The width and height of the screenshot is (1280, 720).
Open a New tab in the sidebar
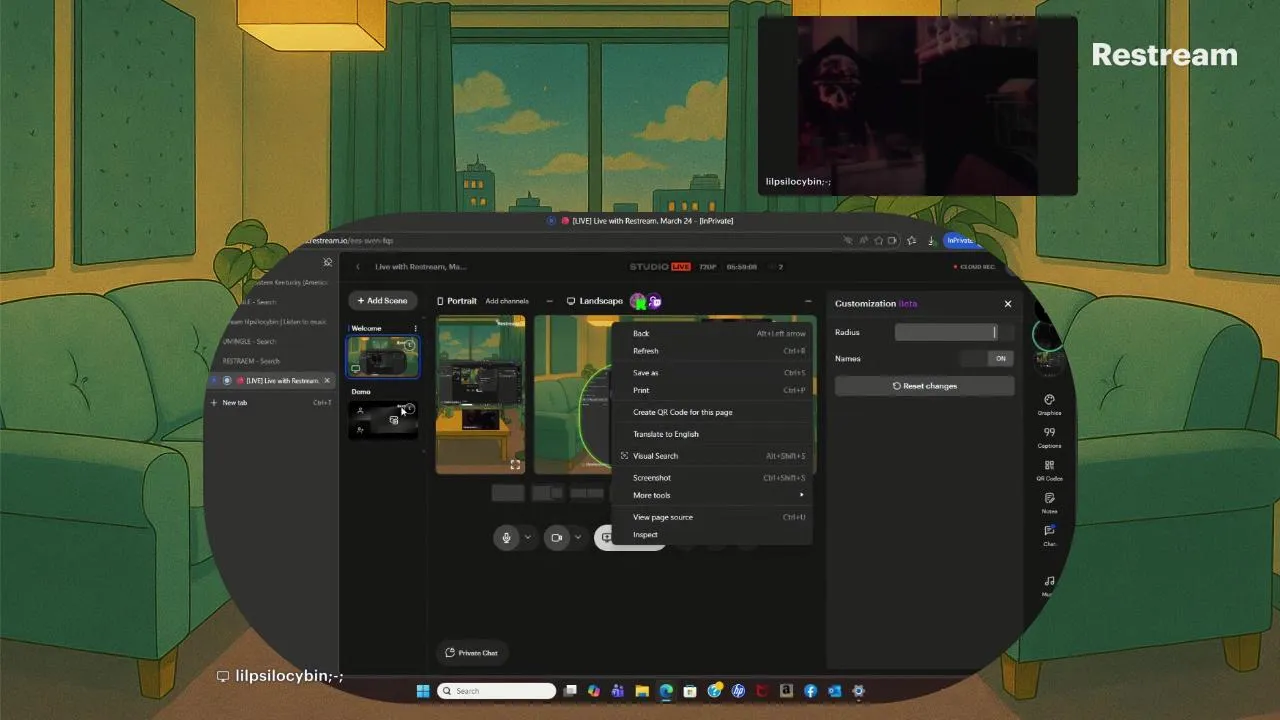pyautogui.click(x=270, y=402)
